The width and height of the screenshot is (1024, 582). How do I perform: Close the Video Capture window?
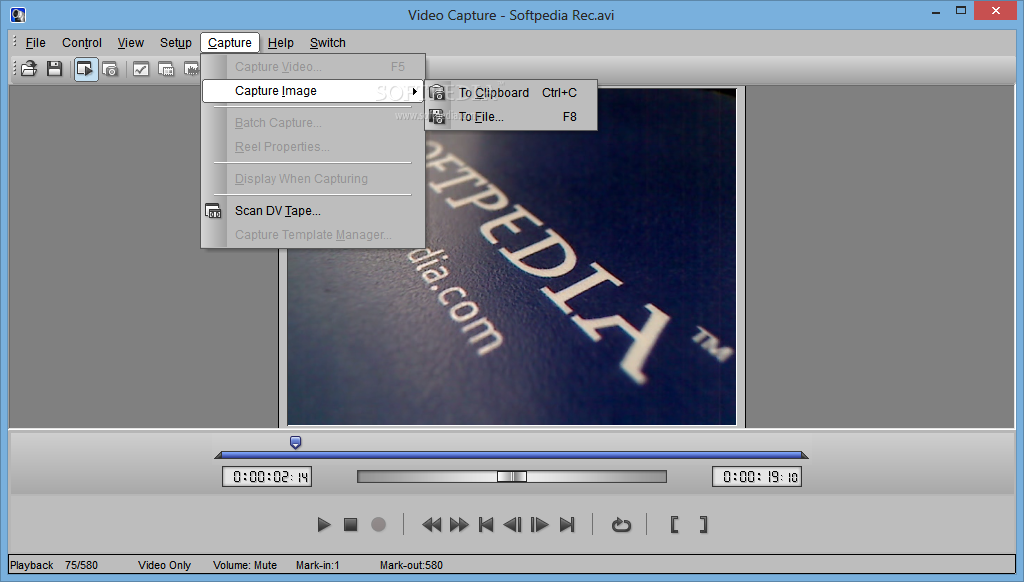[996, 10]
